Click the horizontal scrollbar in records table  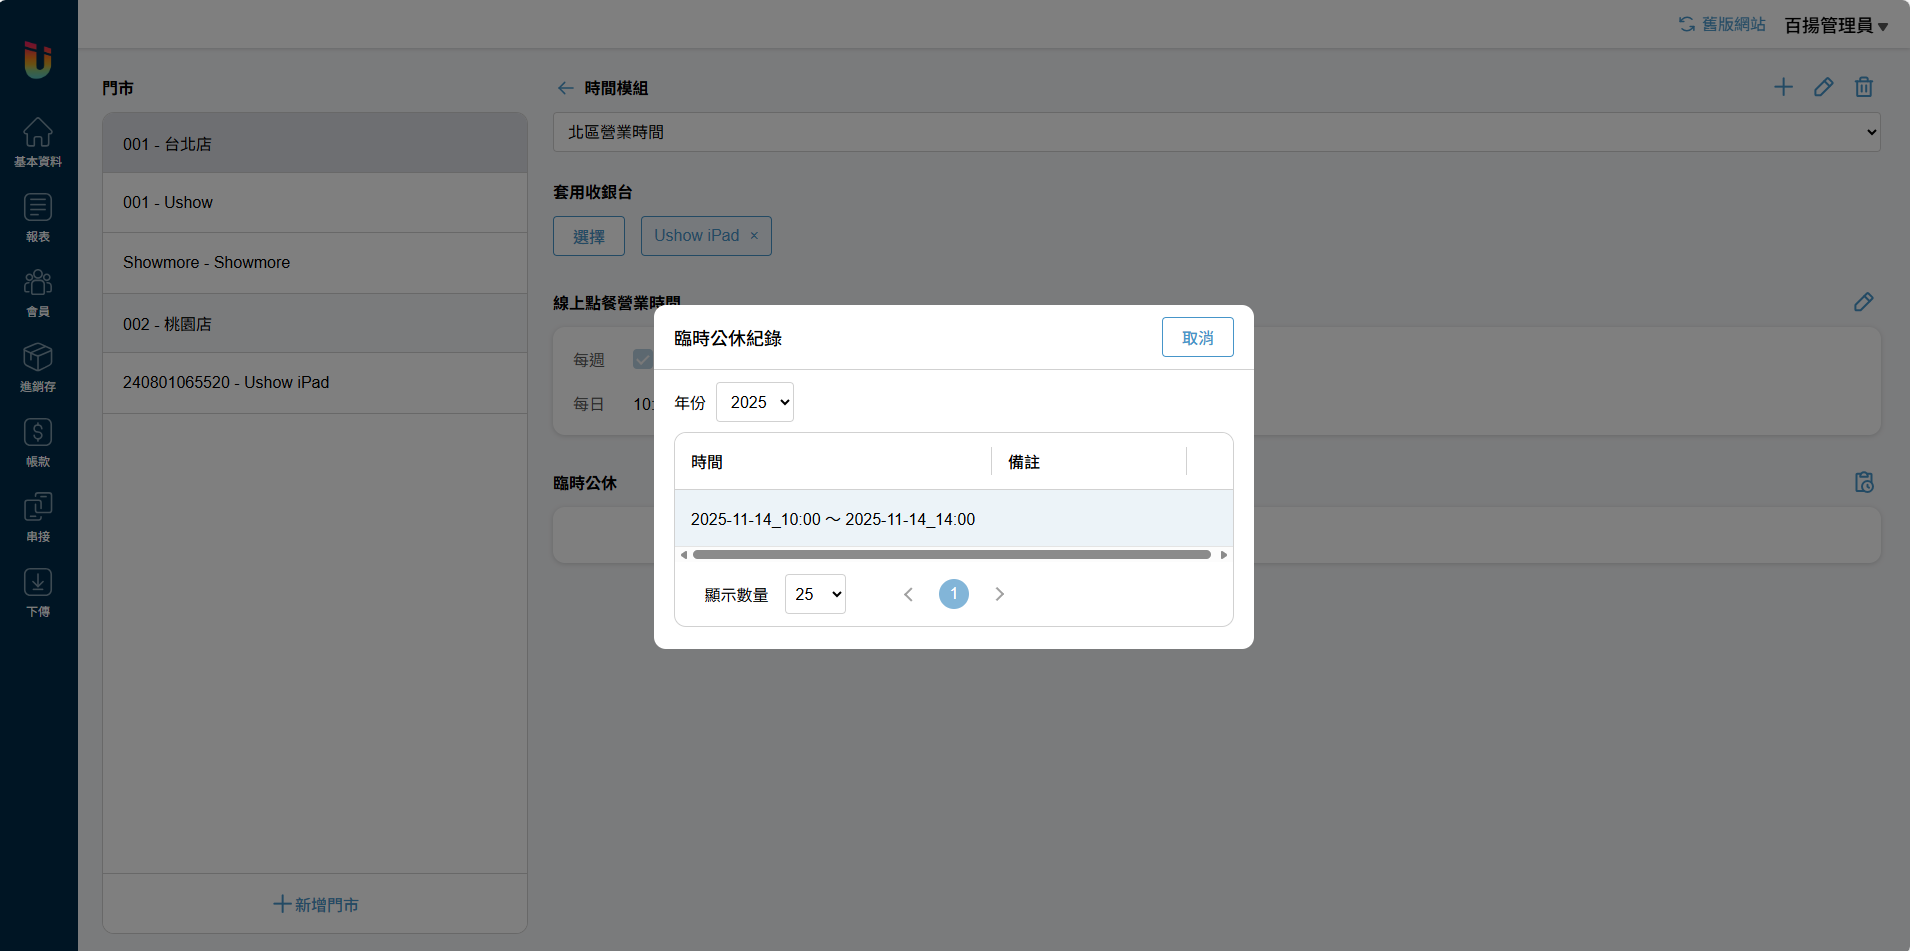tap(951, 555)
